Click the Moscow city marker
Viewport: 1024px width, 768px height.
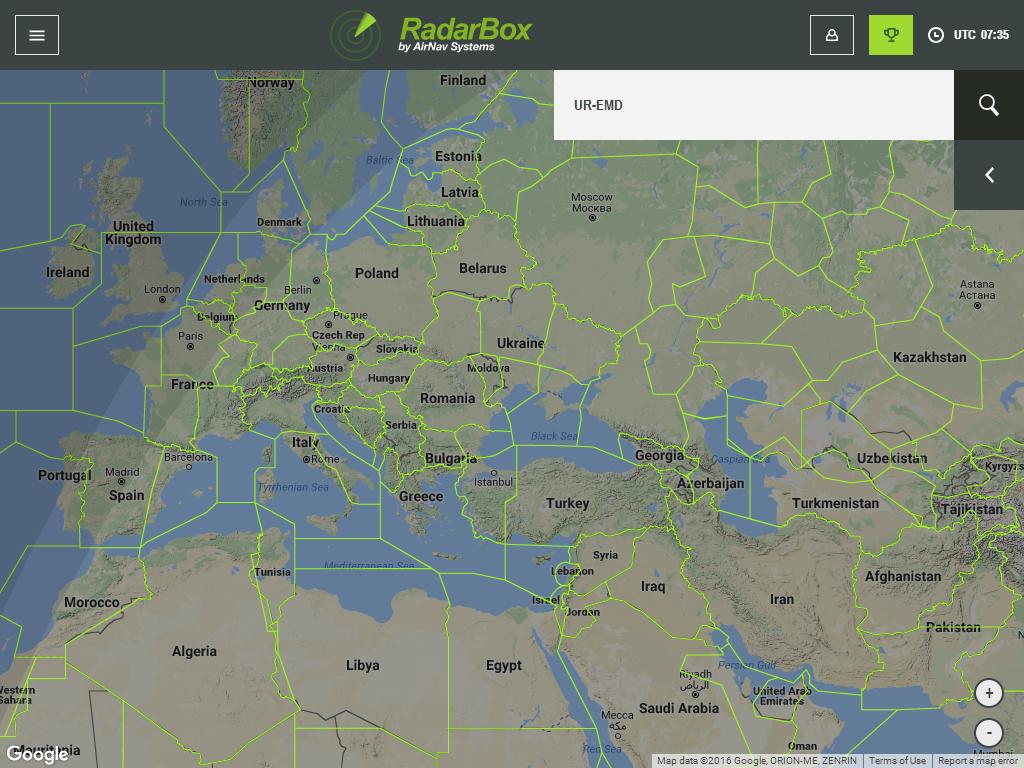pyautogui.click(x=592, y=217)
